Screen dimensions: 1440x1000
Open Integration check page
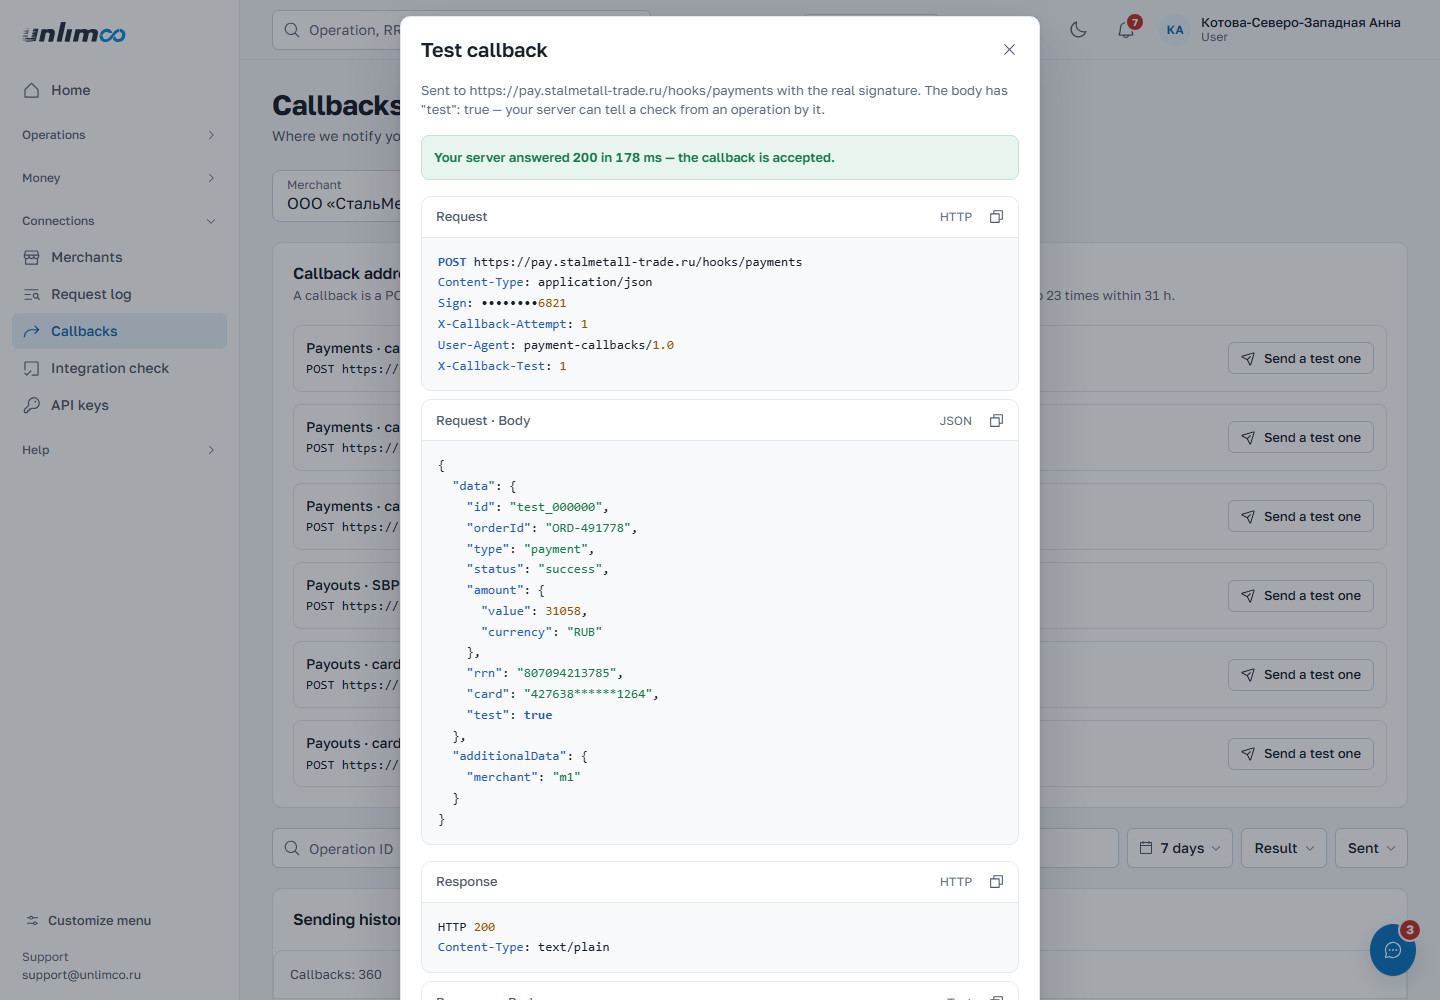[x=120, y=368]
